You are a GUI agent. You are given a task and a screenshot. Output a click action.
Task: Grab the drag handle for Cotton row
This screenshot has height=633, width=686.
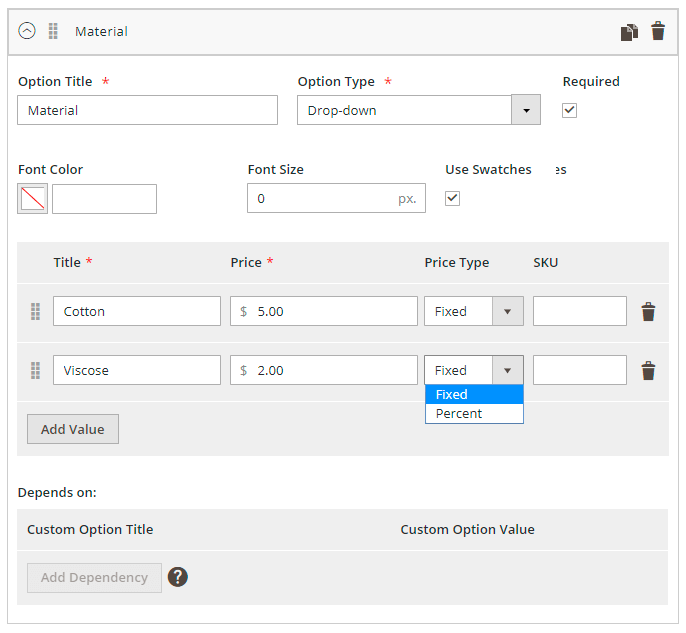point(35,312)
